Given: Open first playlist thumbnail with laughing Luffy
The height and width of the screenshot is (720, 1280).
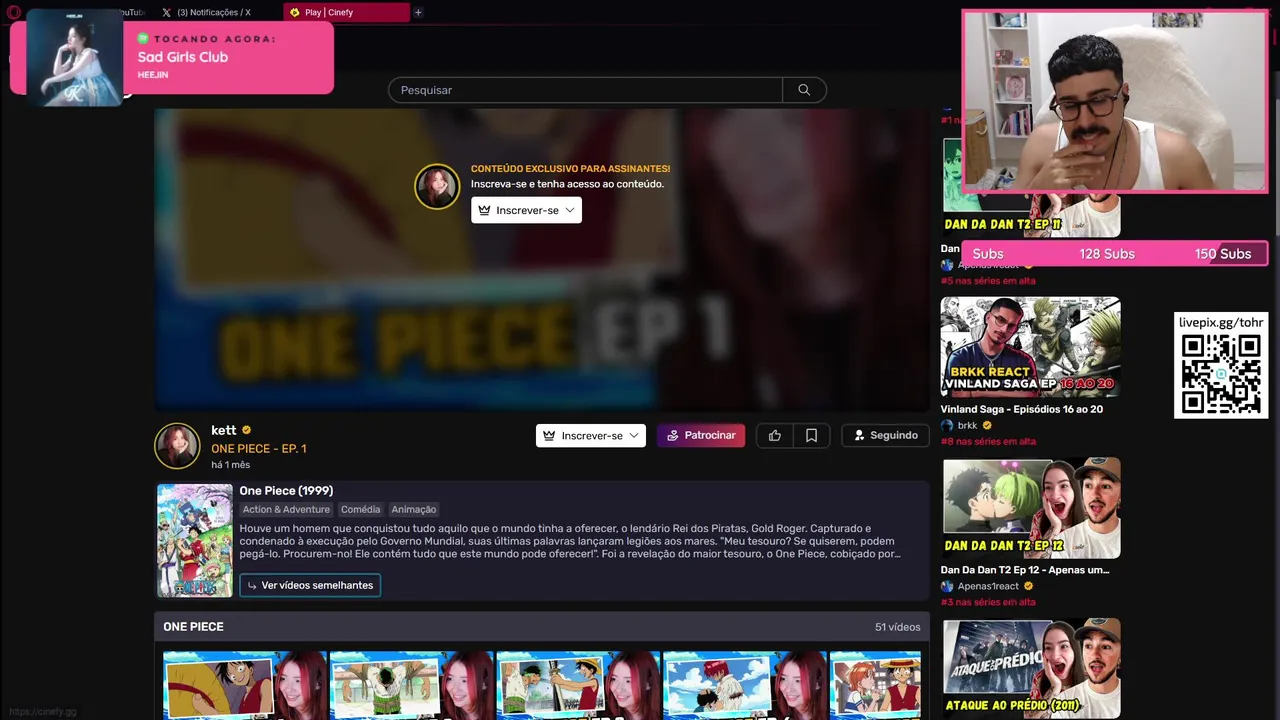Looking at the screenshot, I should 245,685.
